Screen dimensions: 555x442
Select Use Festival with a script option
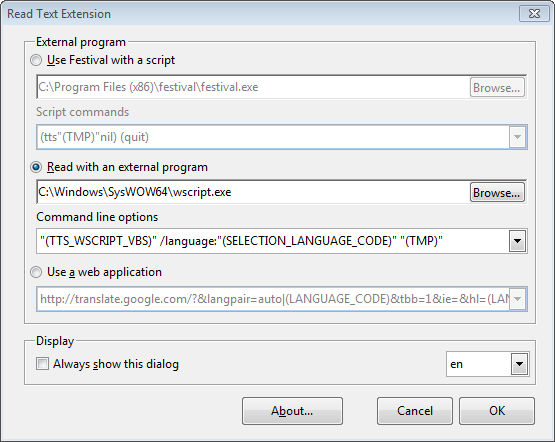36,60
